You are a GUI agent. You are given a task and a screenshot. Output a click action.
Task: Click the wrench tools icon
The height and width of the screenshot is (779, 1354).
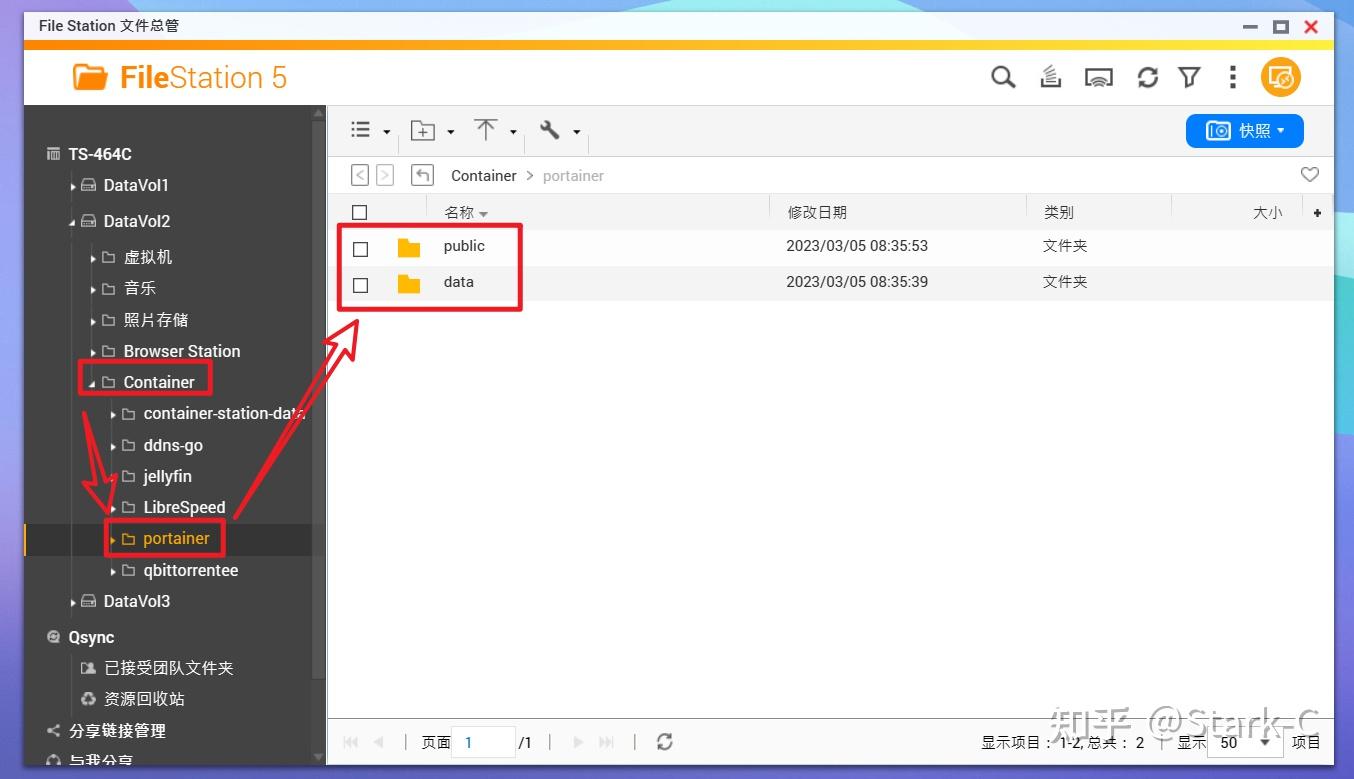[551, 130]
